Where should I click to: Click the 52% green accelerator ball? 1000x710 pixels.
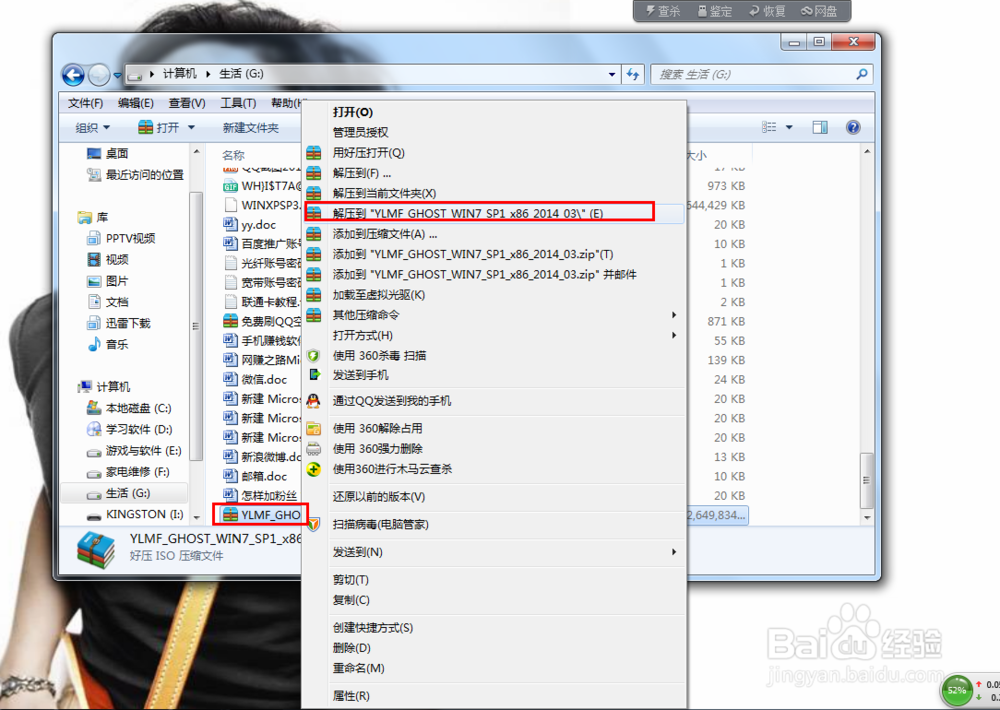[957, 690]
